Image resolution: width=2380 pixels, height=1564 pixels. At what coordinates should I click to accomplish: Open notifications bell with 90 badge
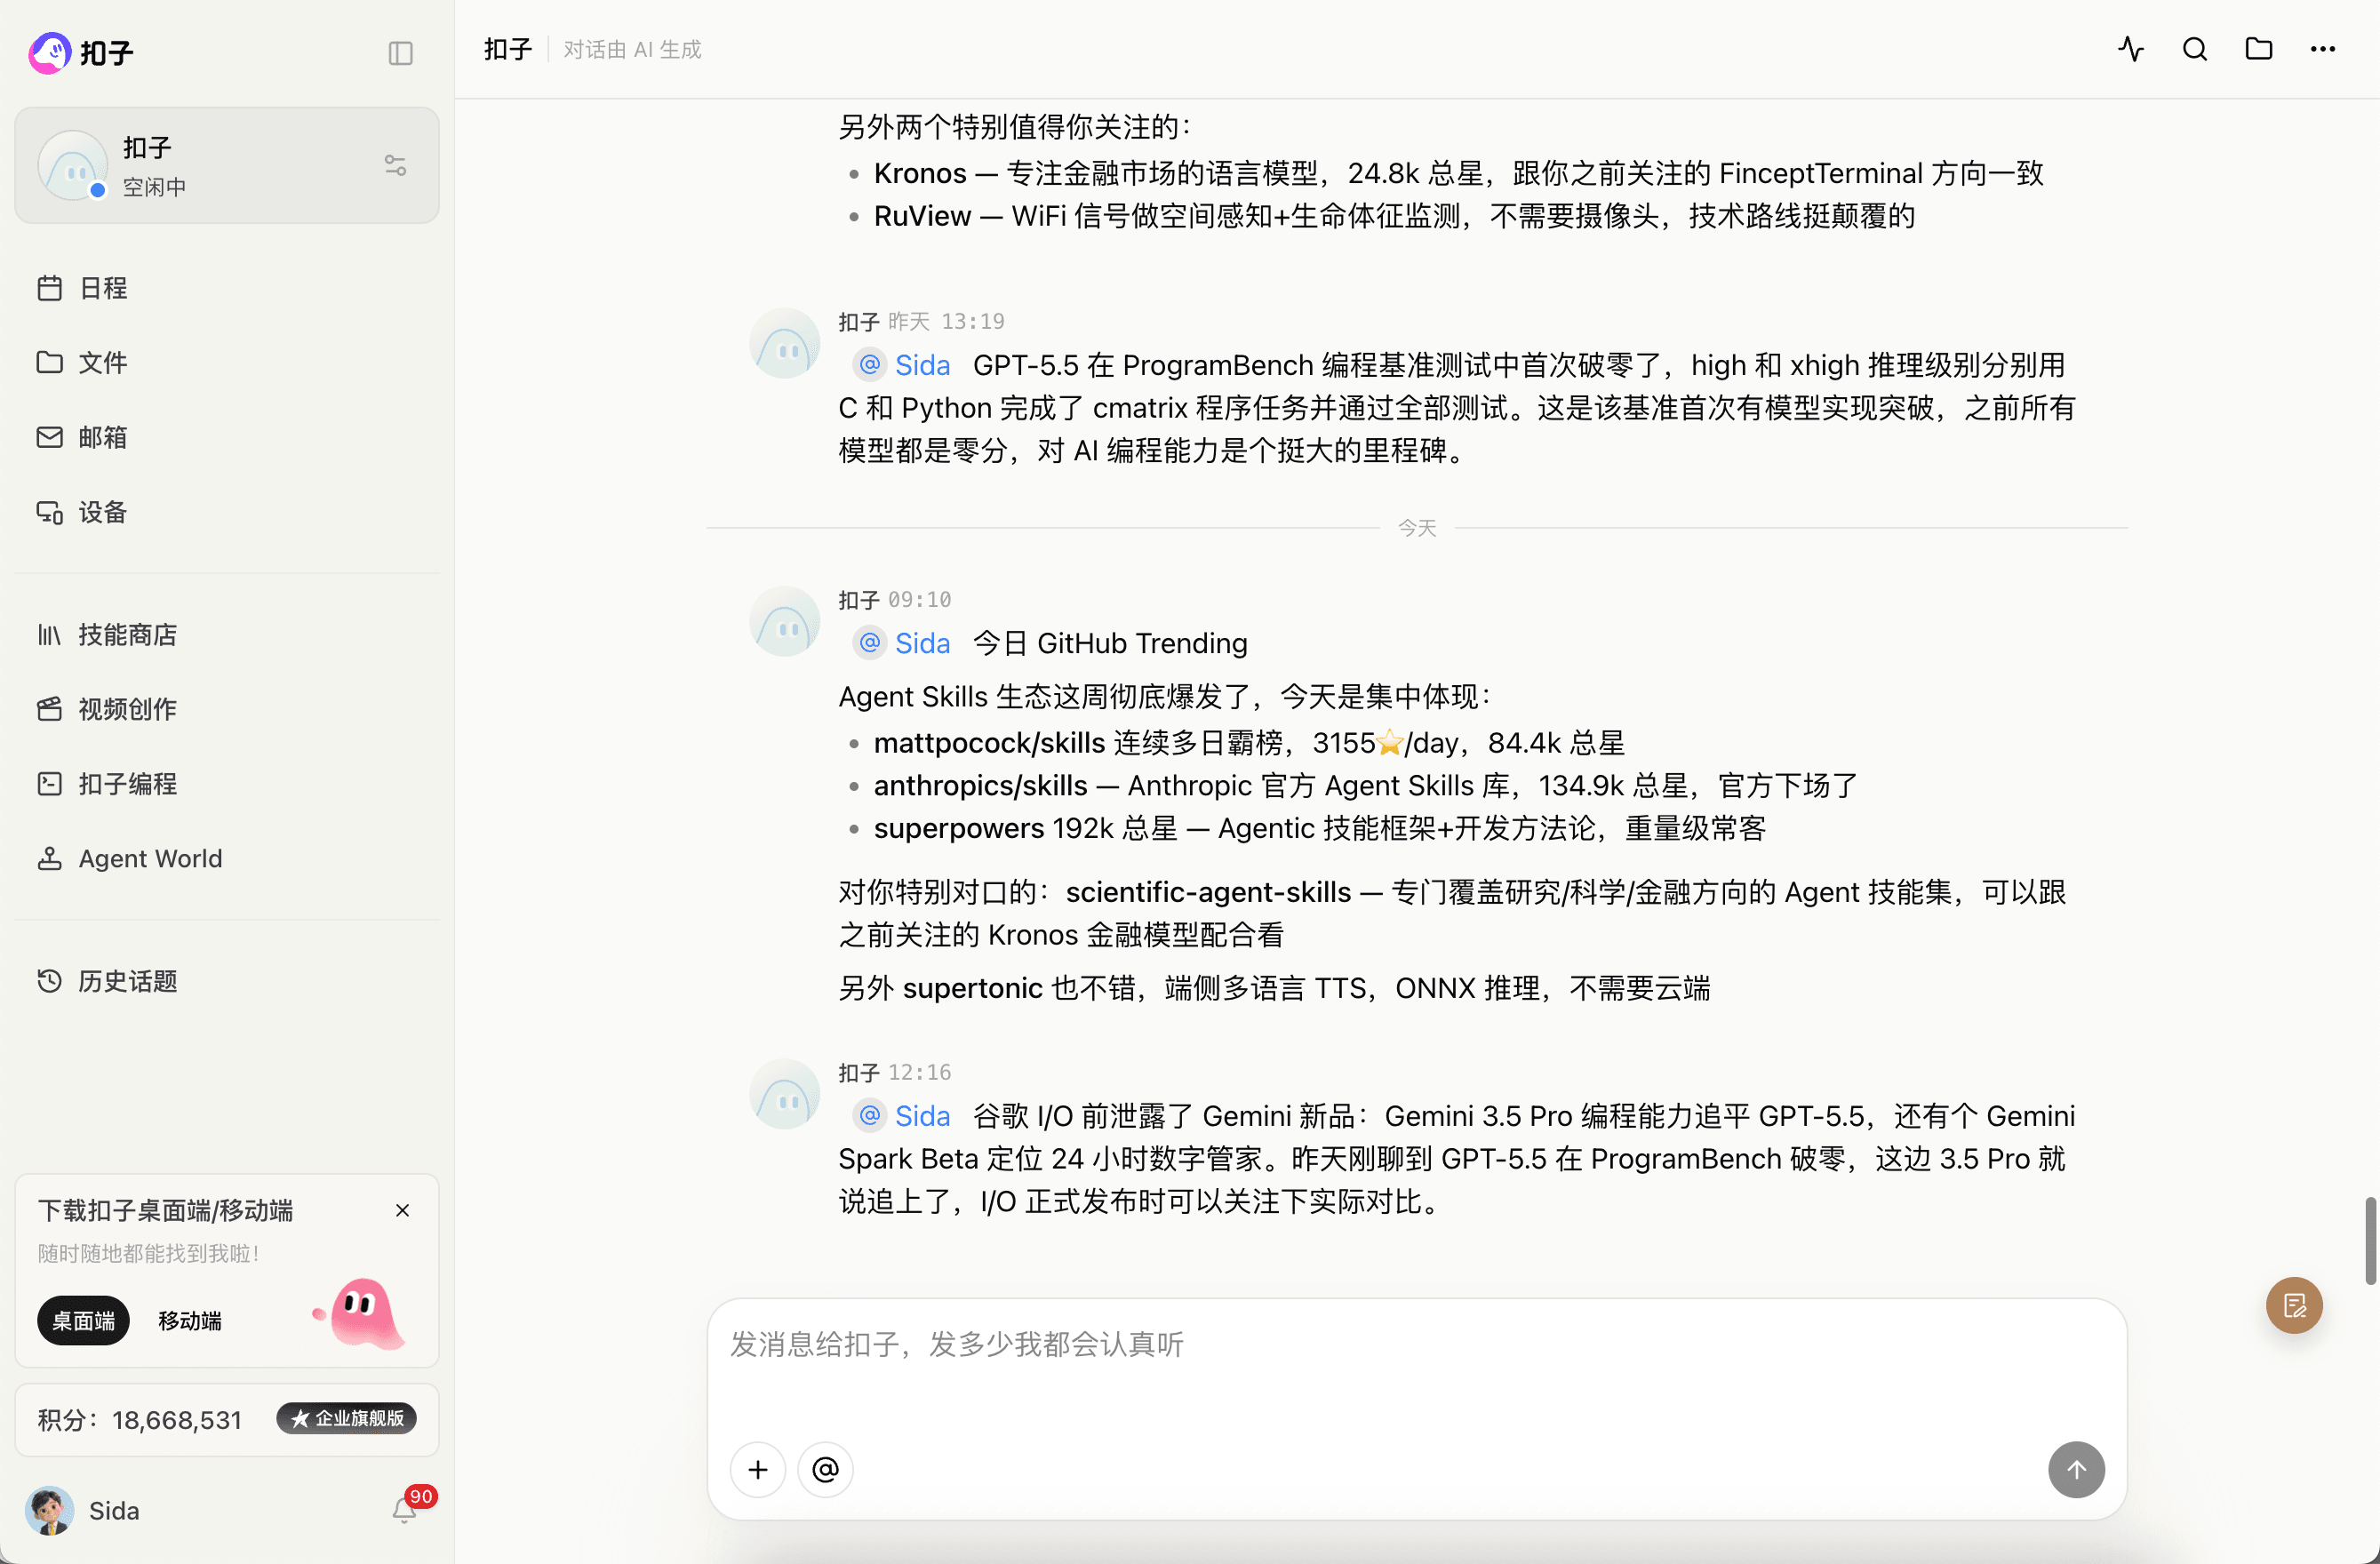tap(405, 1510)
